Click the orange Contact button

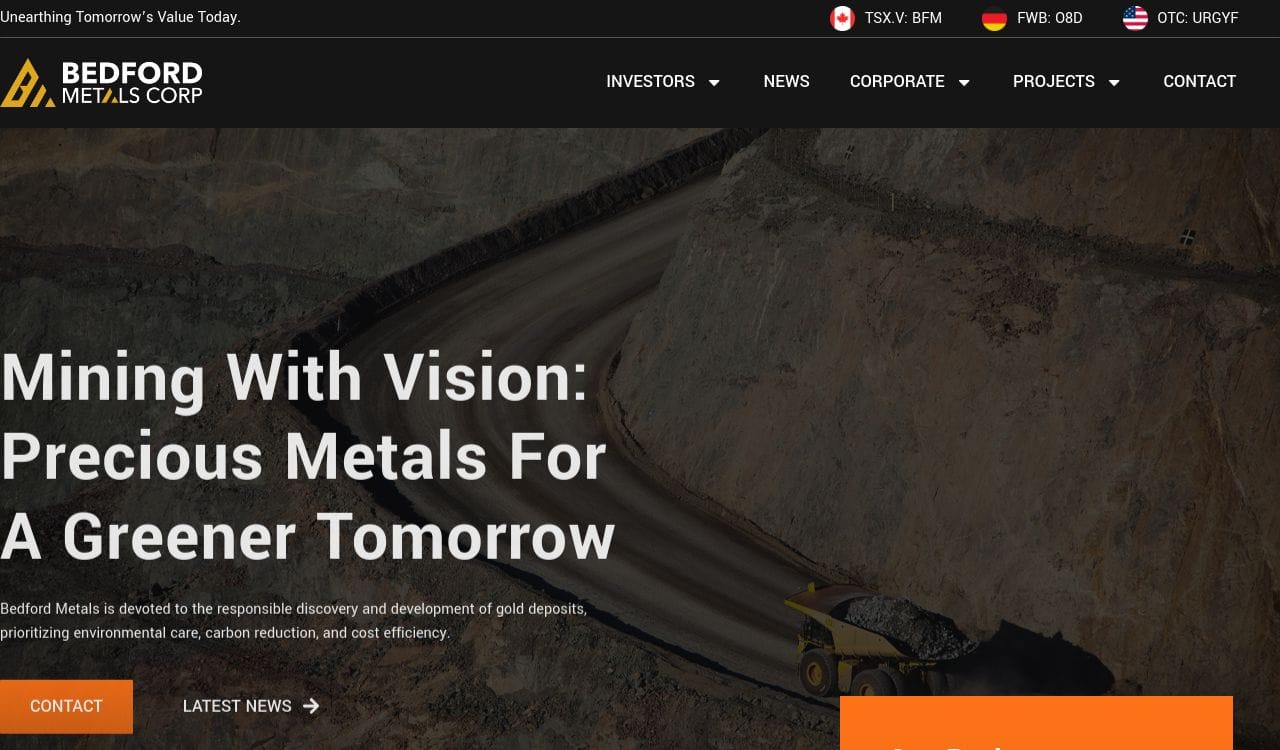[66, 706]
